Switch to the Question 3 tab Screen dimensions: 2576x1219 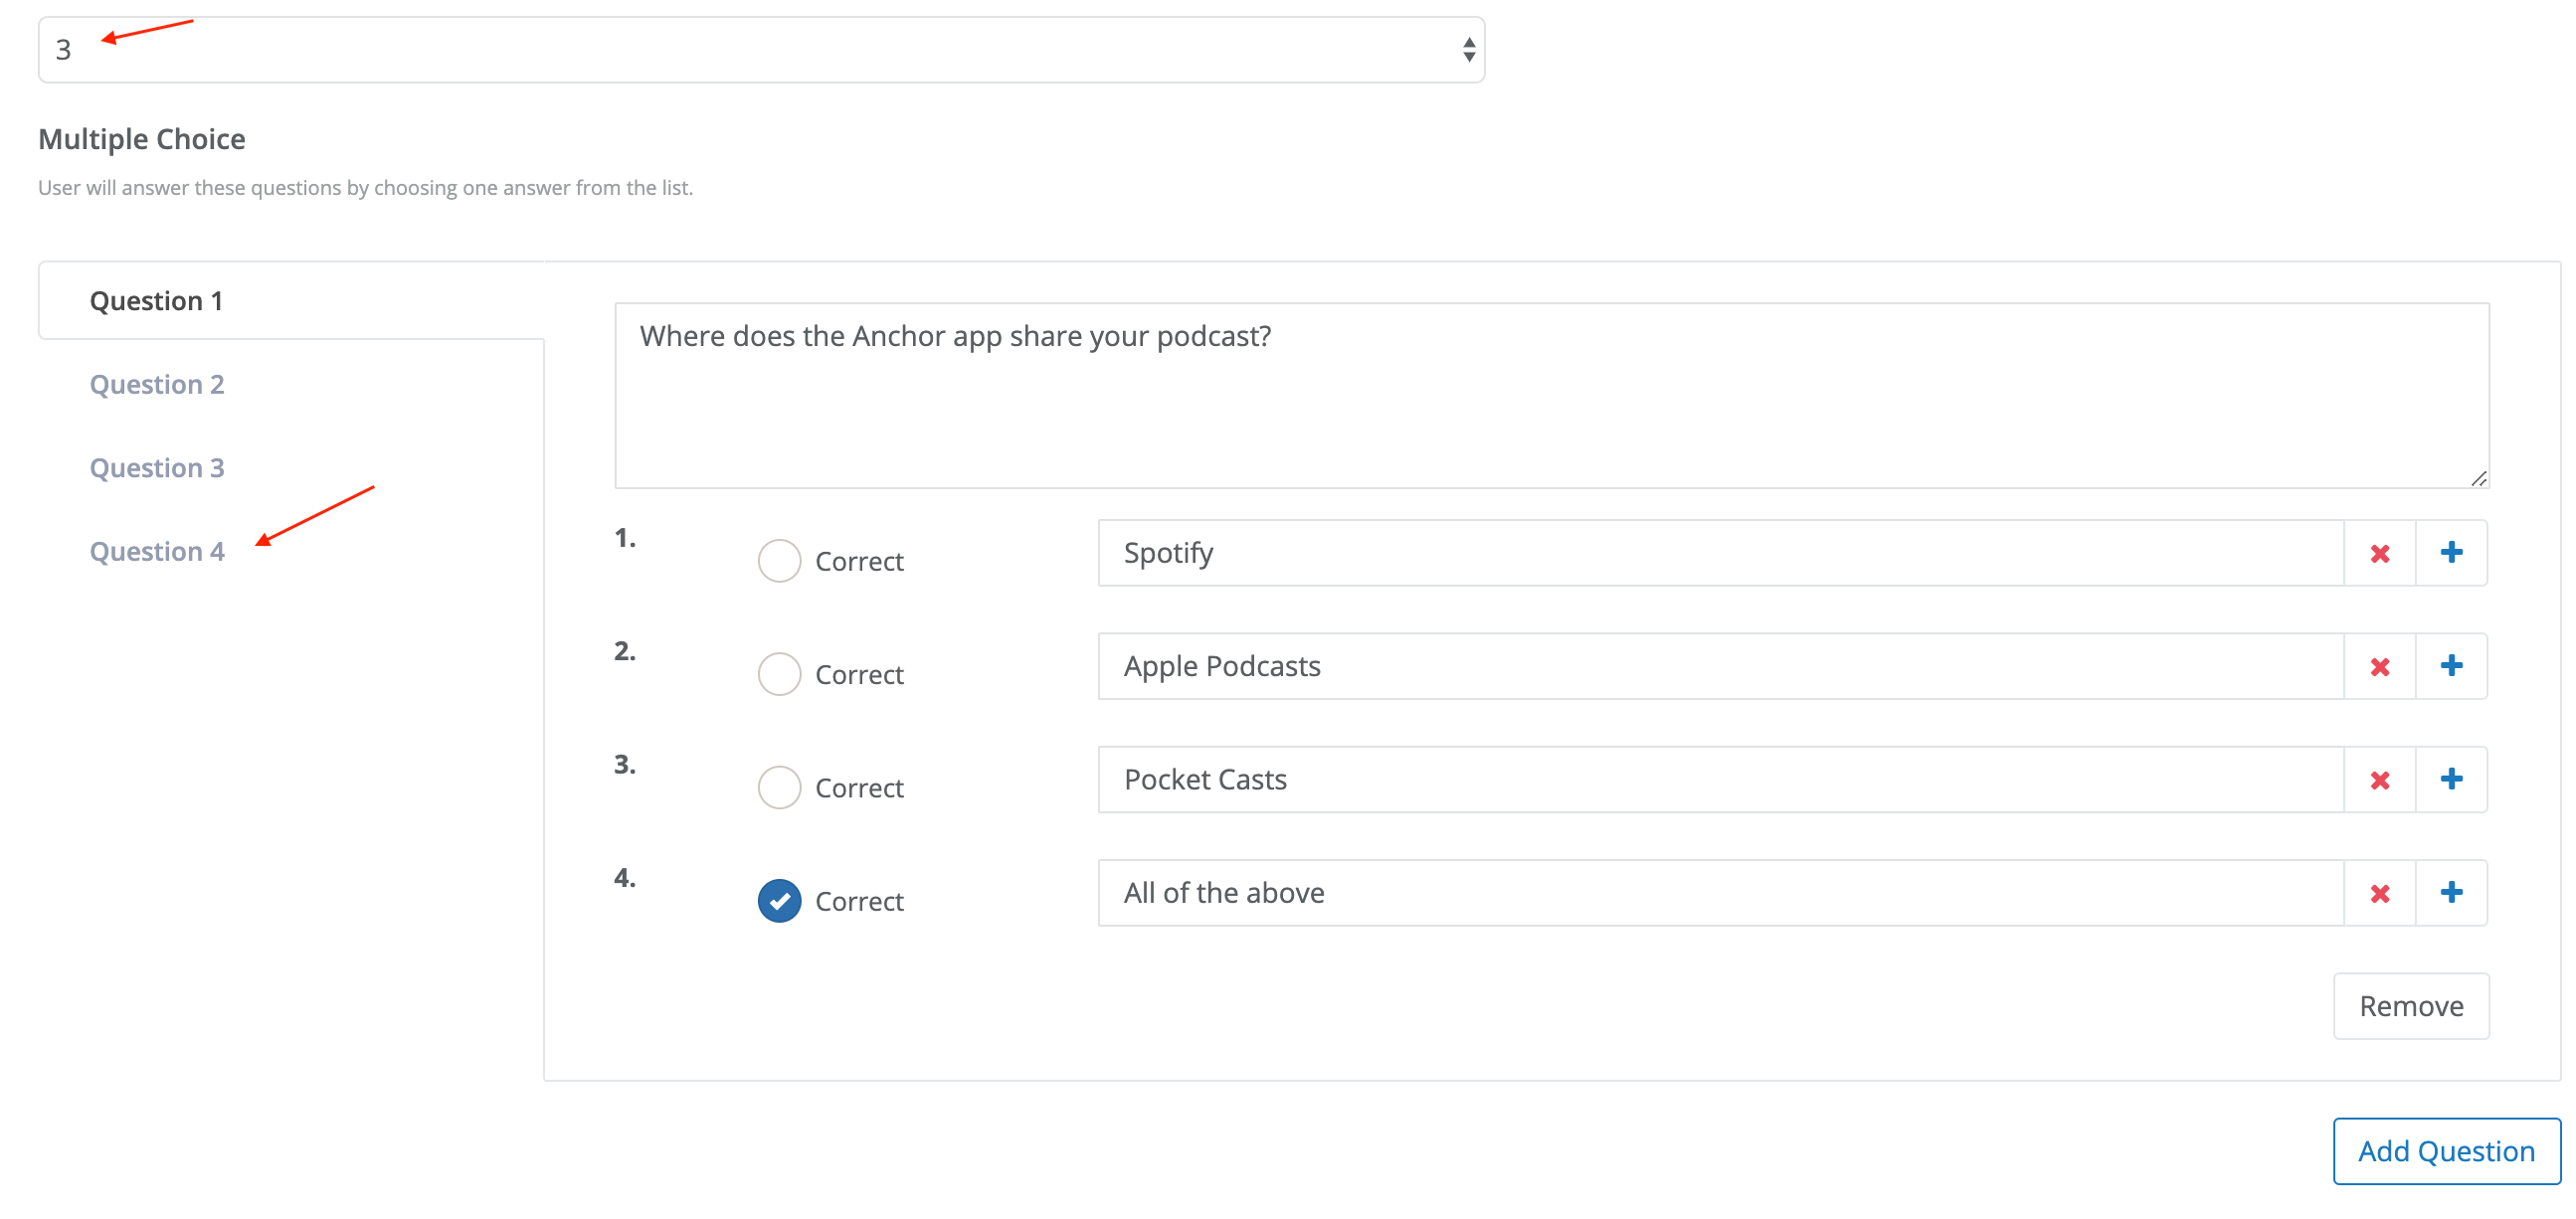[157, 468]
